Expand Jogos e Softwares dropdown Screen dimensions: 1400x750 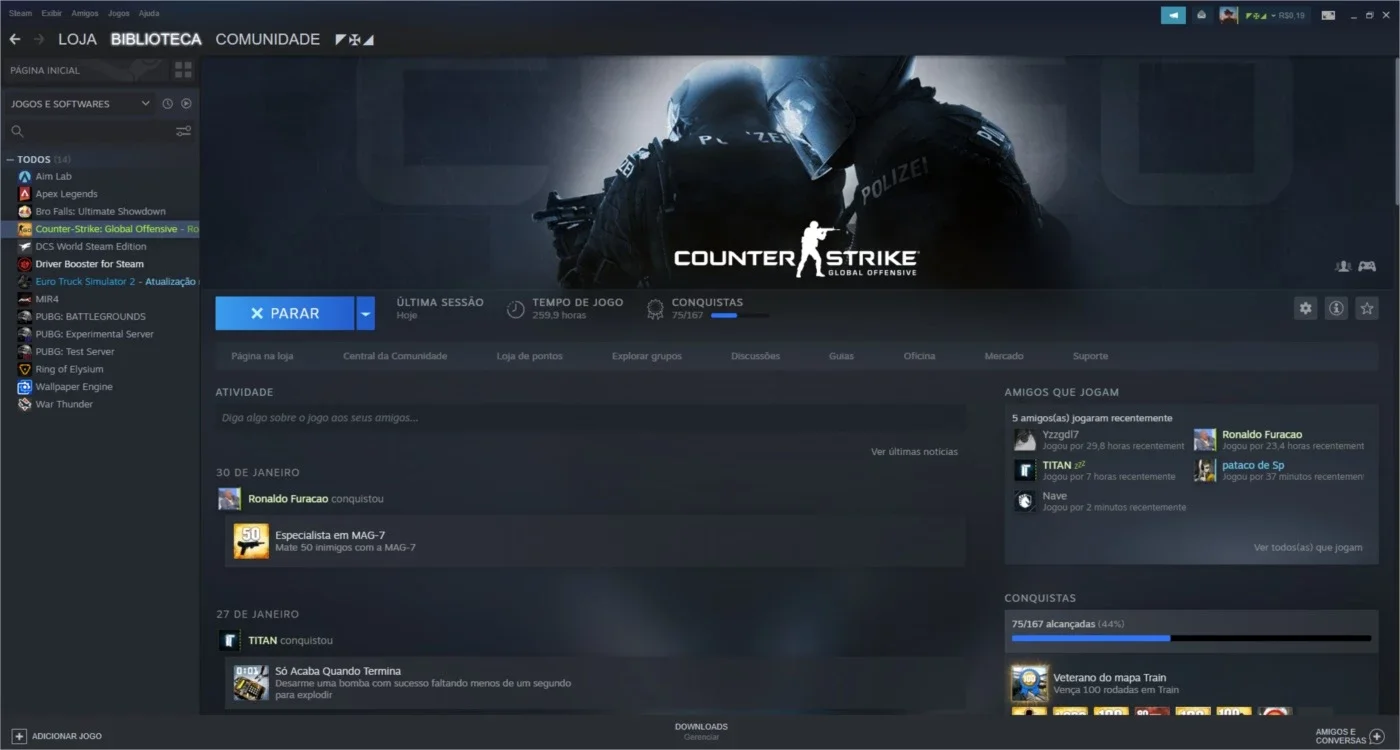(145, 104)
